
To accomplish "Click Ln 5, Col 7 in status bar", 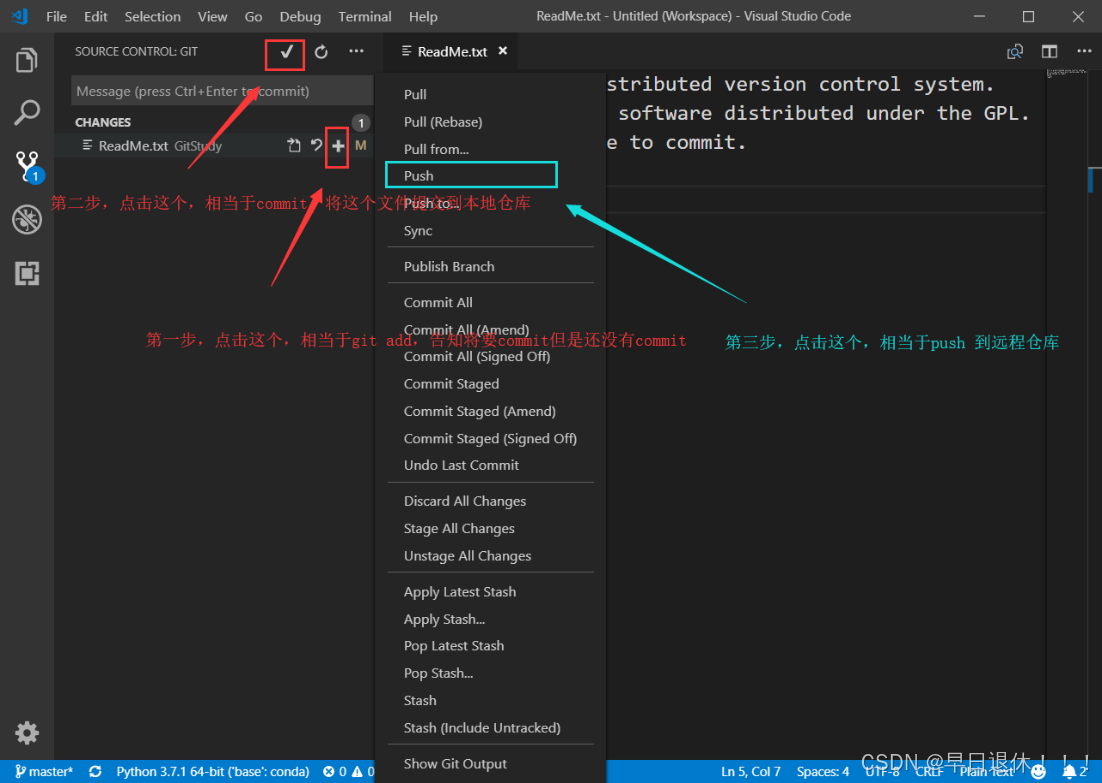I will pos(751,771).
